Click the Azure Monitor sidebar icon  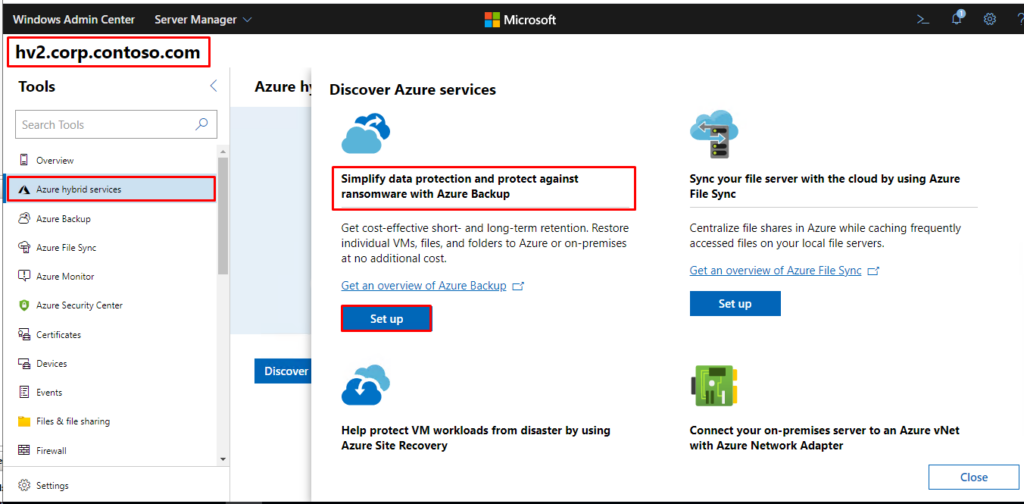[24, 276]
